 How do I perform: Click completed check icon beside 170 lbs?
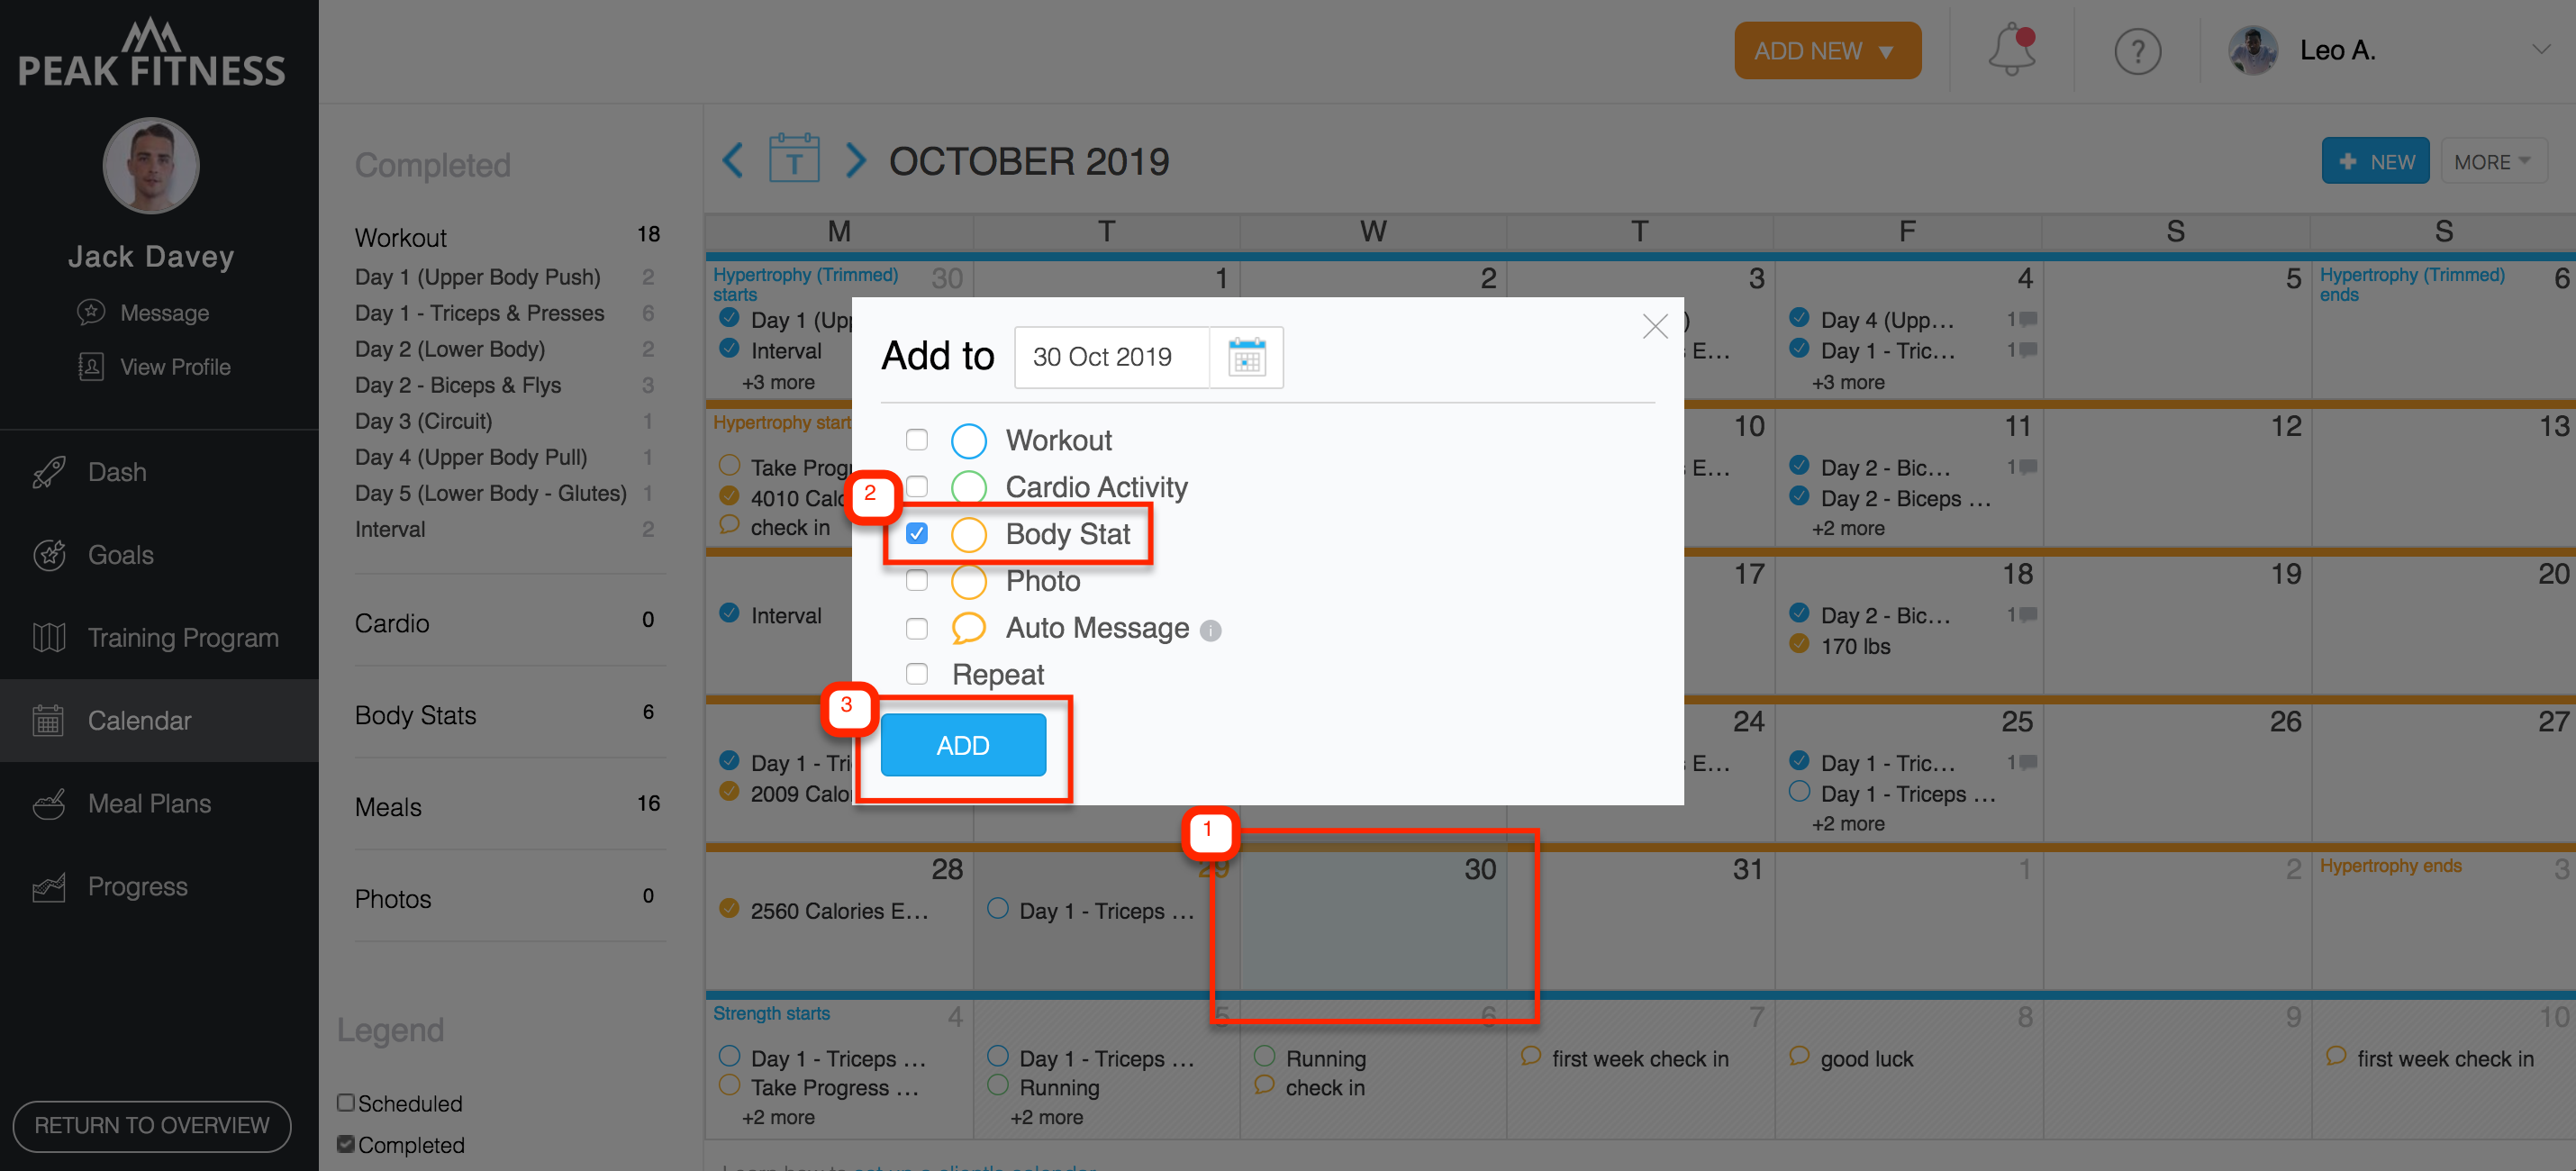click(x=1799, y=644)
